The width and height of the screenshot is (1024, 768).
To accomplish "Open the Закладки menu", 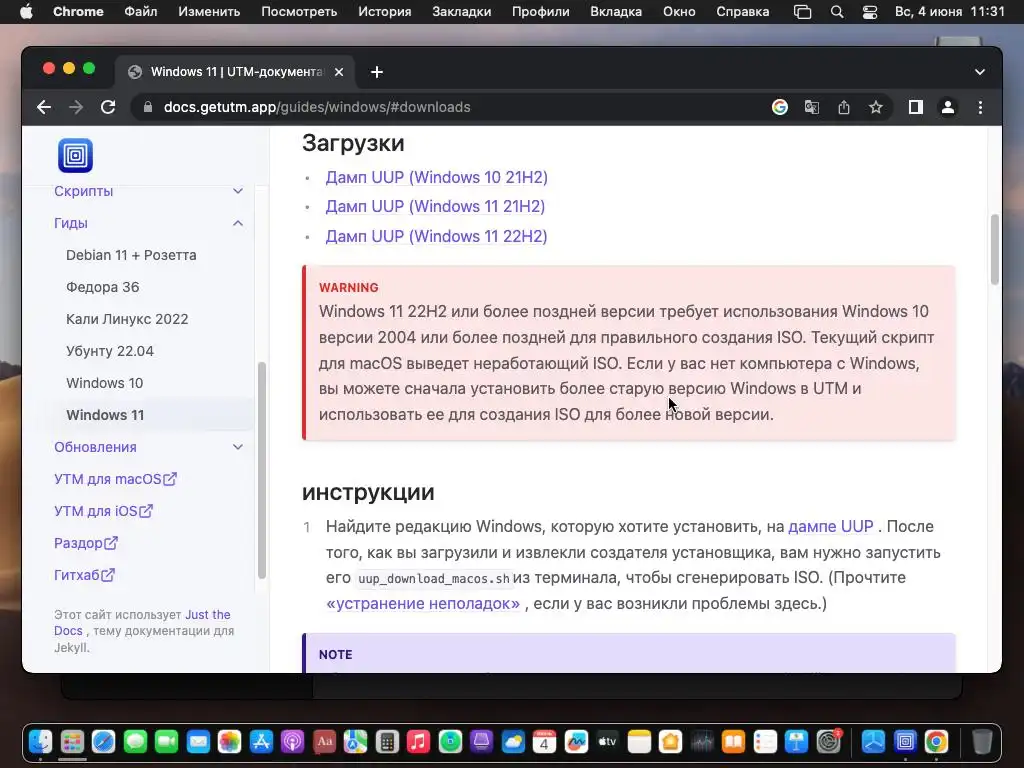I will tap(462, 12).
